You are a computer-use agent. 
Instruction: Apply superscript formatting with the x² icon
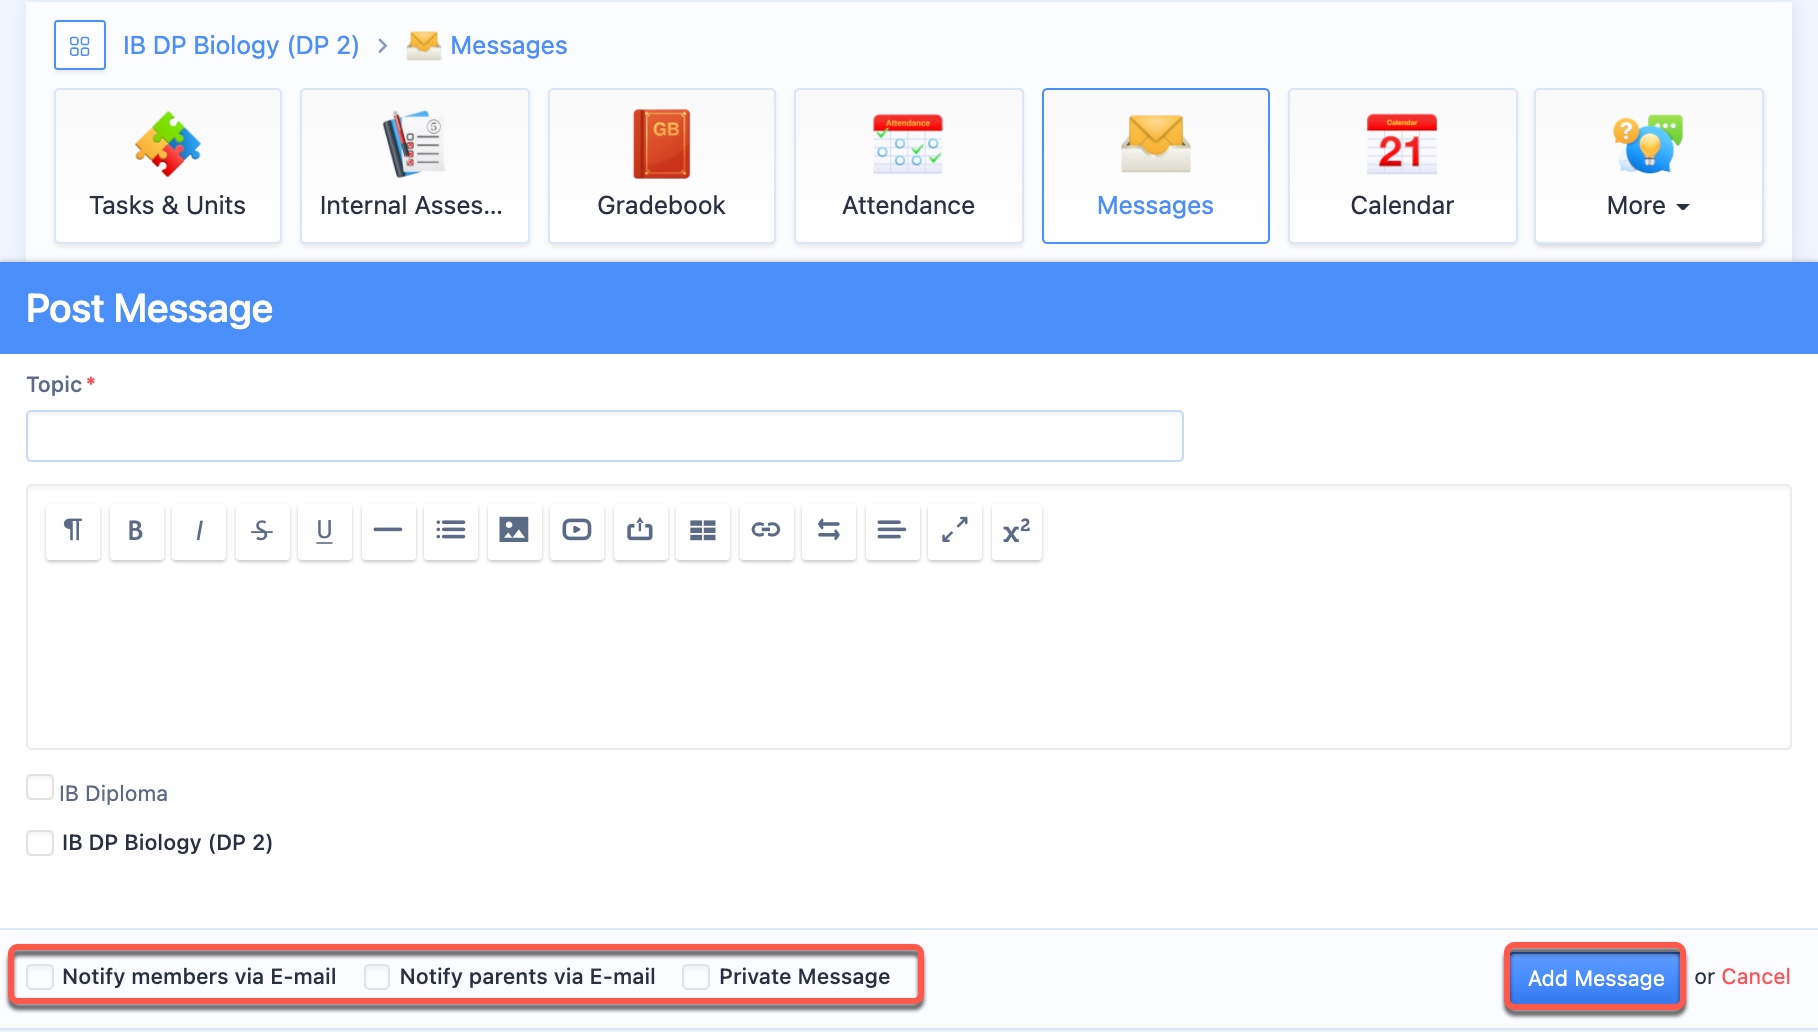click(1017, 532)
